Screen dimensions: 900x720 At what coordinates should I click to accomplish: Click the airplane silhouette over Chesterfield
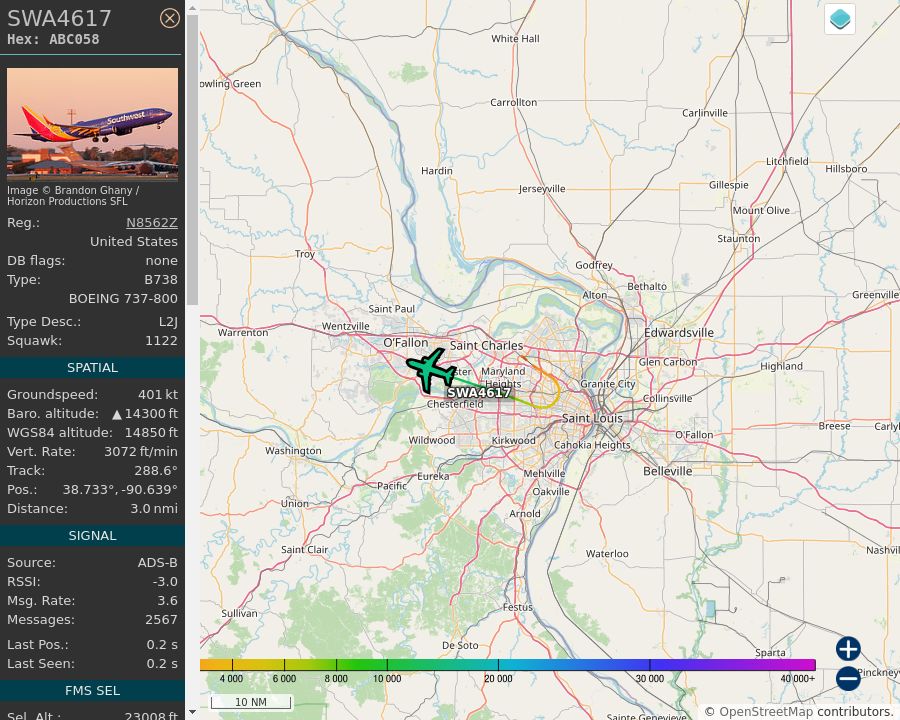[430, 370]
